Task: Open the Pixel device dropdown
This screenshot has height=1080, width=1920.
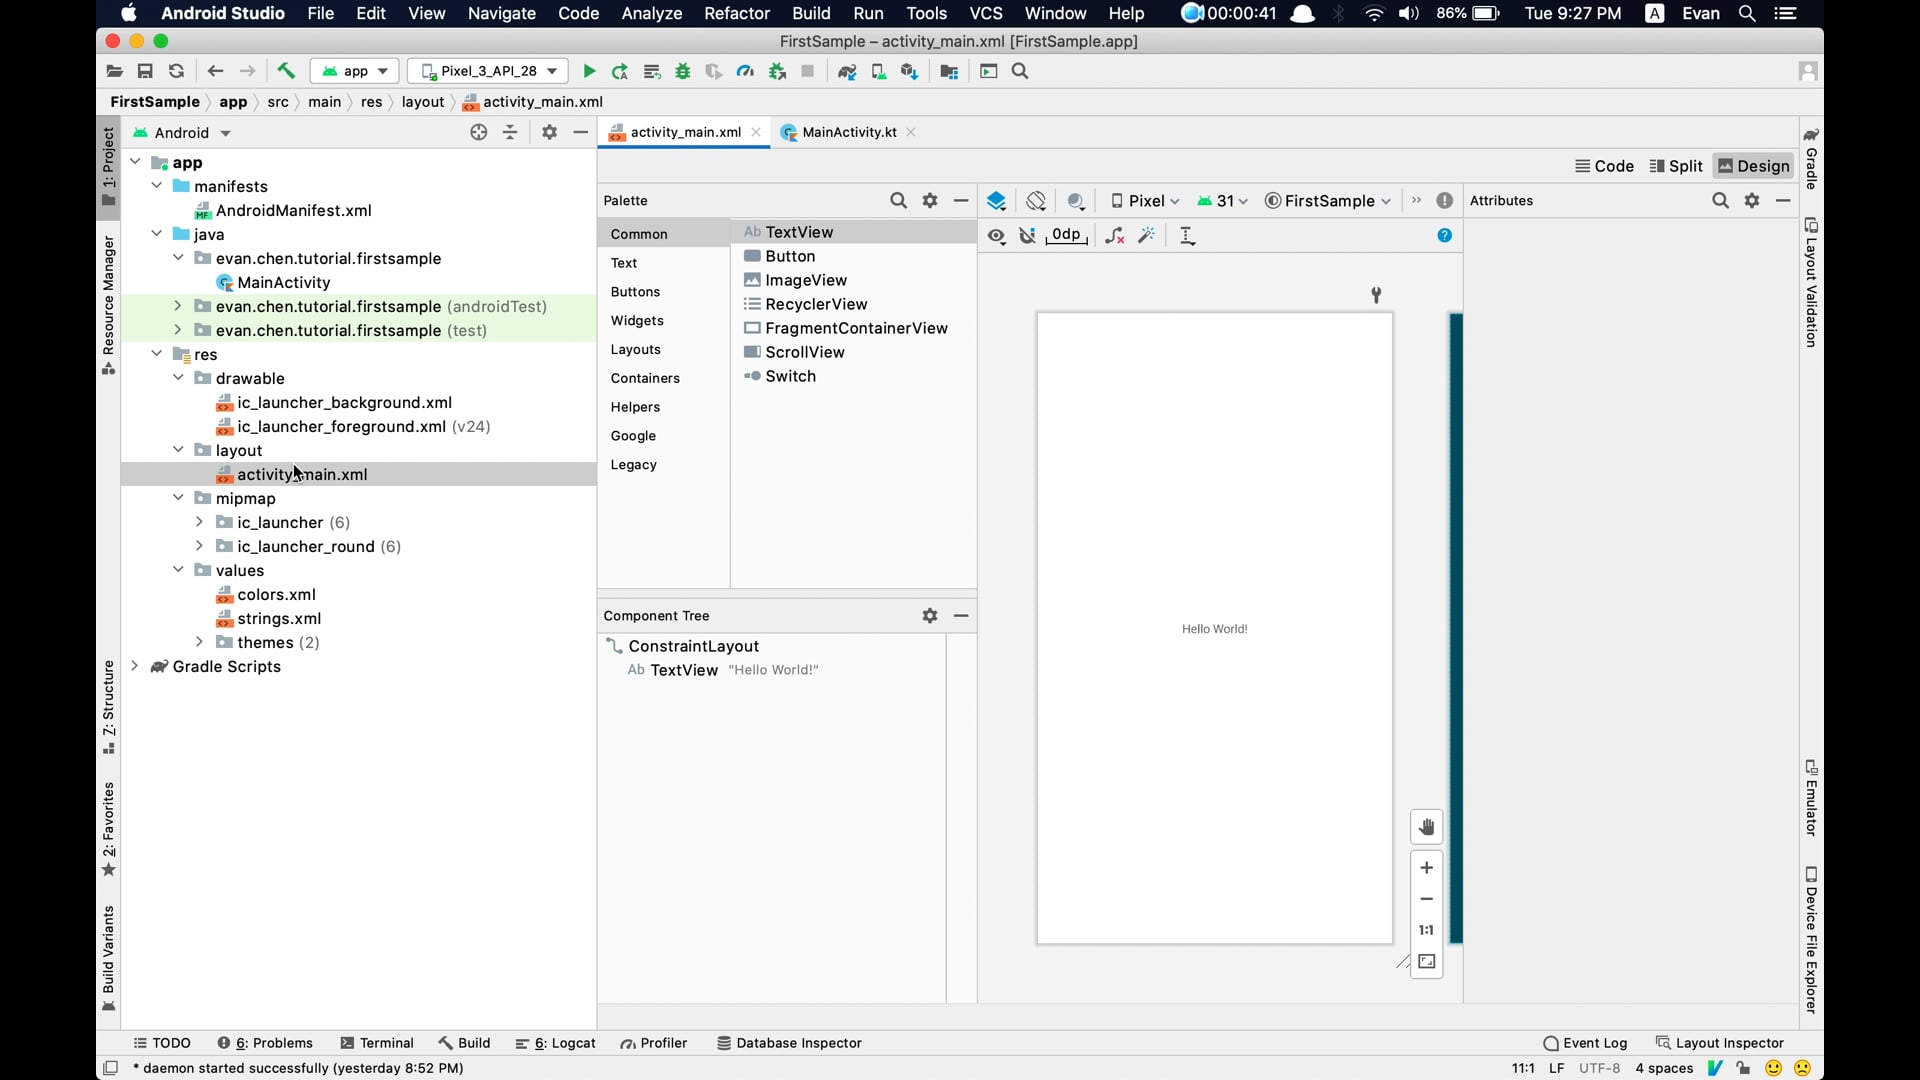Action: click(1145, 201)
